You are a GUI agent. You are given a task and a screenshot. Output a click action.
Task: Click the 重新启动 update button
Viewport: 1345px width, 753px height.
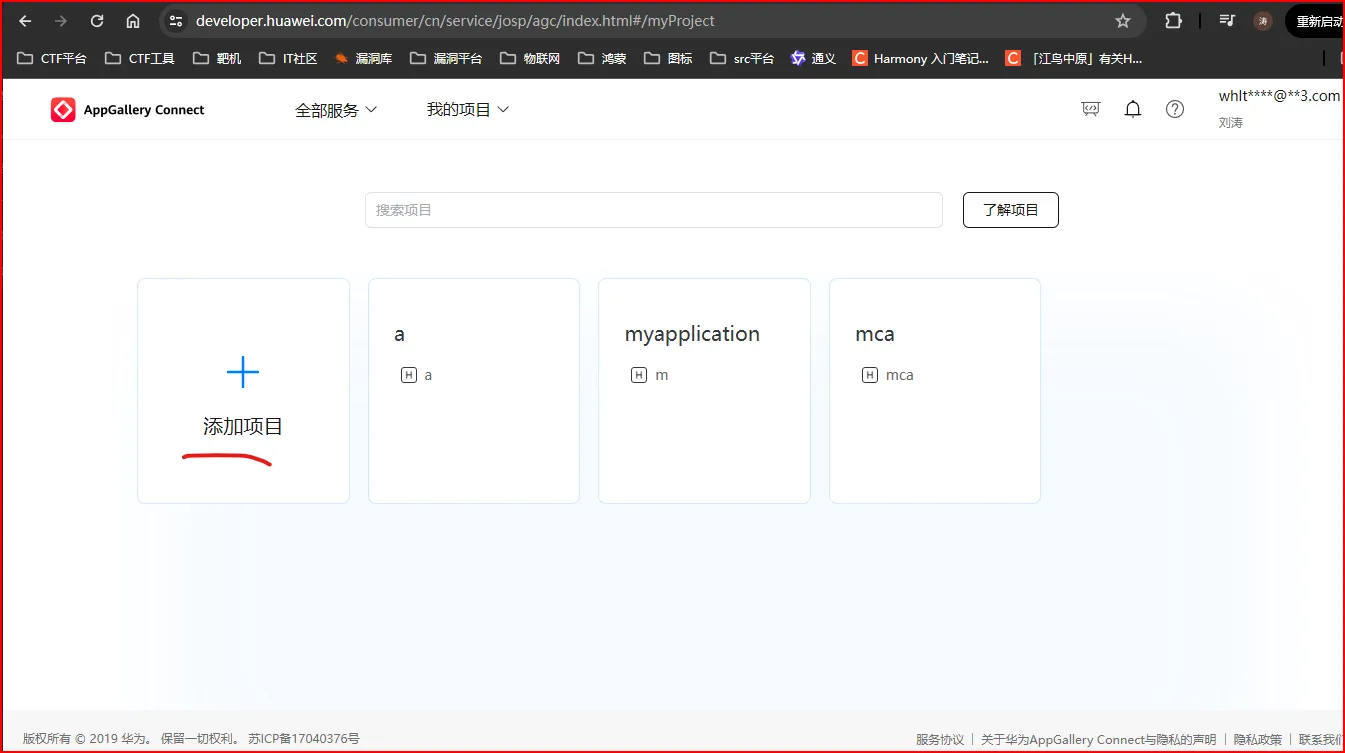point(1316,21)
